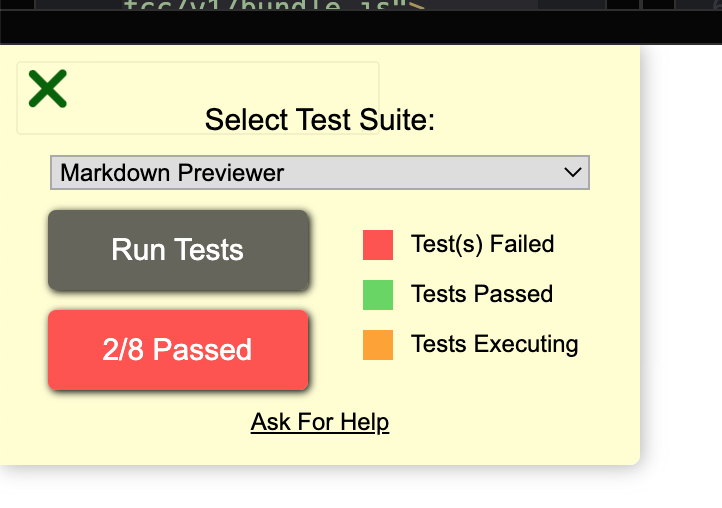The image size is (722, 508).
Task: Click the bordered box surrounding the green X
Action: coord(198,98)
